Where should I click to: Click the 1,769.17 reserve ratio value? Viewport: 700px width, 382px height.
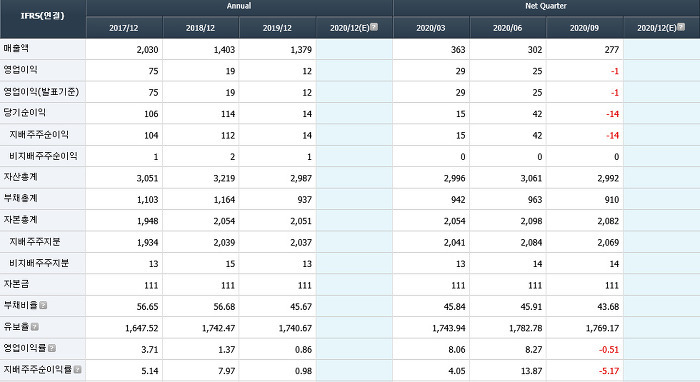[602, 328]
